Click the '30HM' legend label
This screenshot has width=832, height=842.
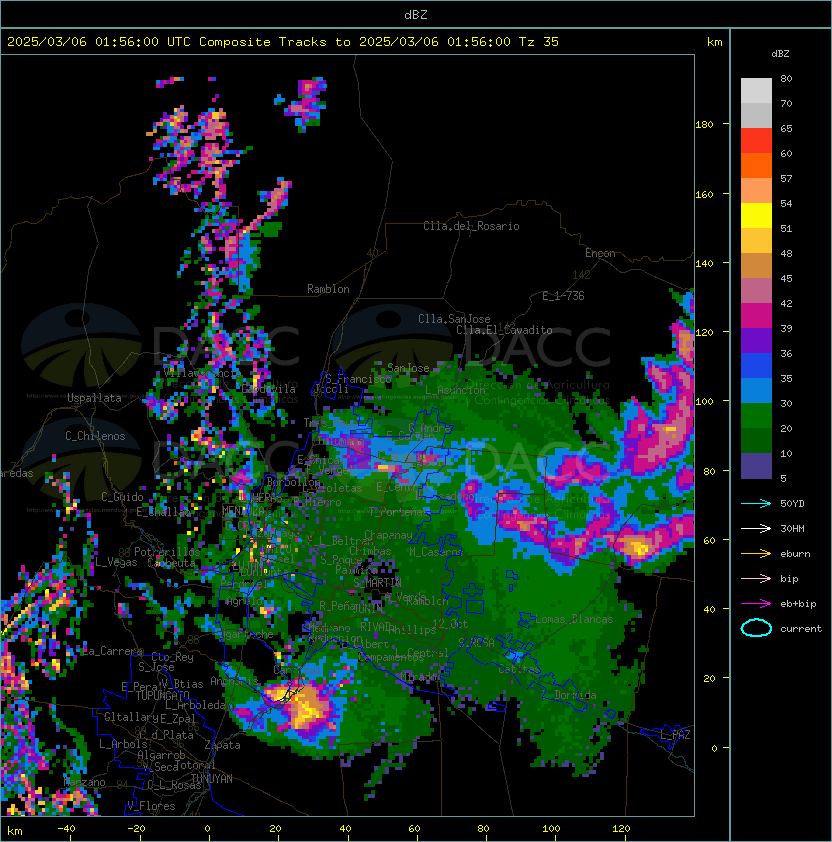792,528
